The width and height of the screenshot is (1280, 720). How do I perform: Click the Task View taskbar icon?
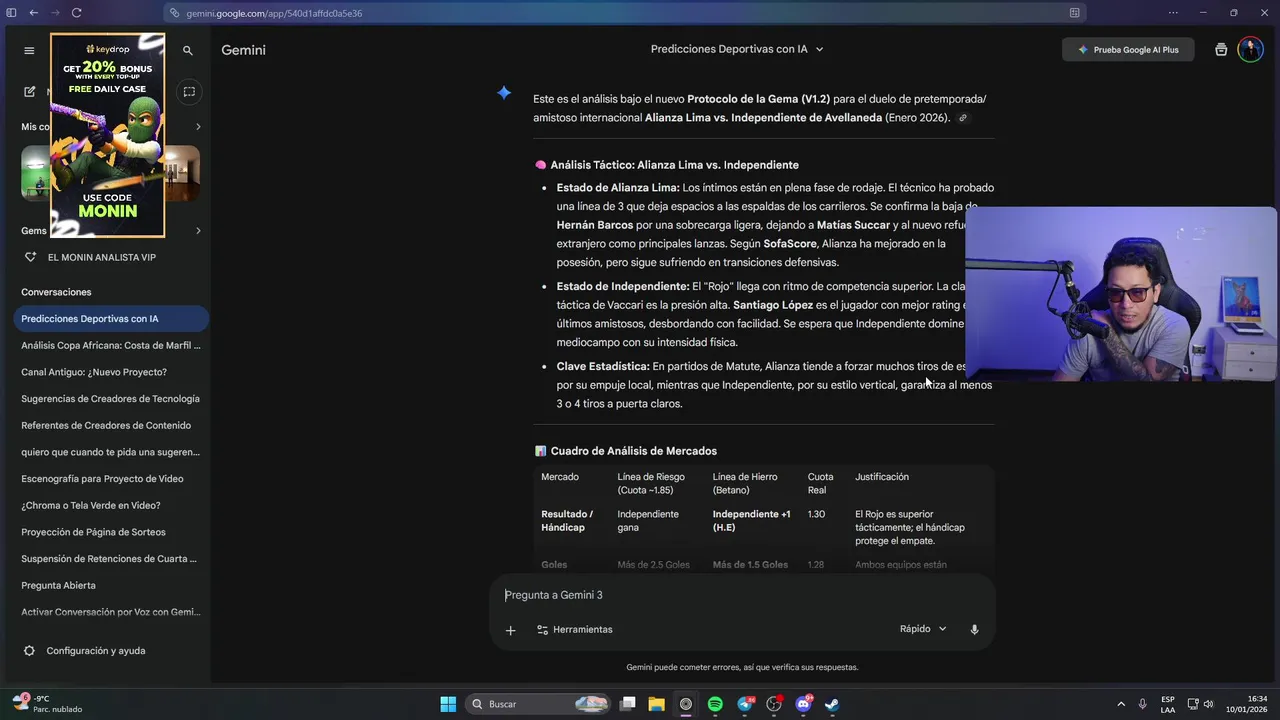628,704
